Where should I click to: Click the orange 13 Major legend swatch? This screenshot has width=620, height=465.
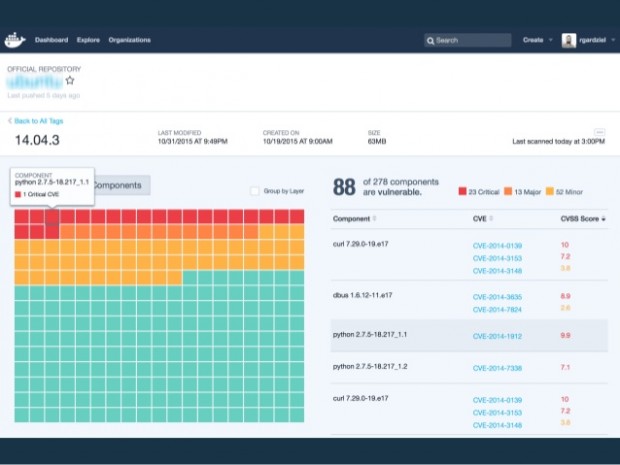click(508, 191)
